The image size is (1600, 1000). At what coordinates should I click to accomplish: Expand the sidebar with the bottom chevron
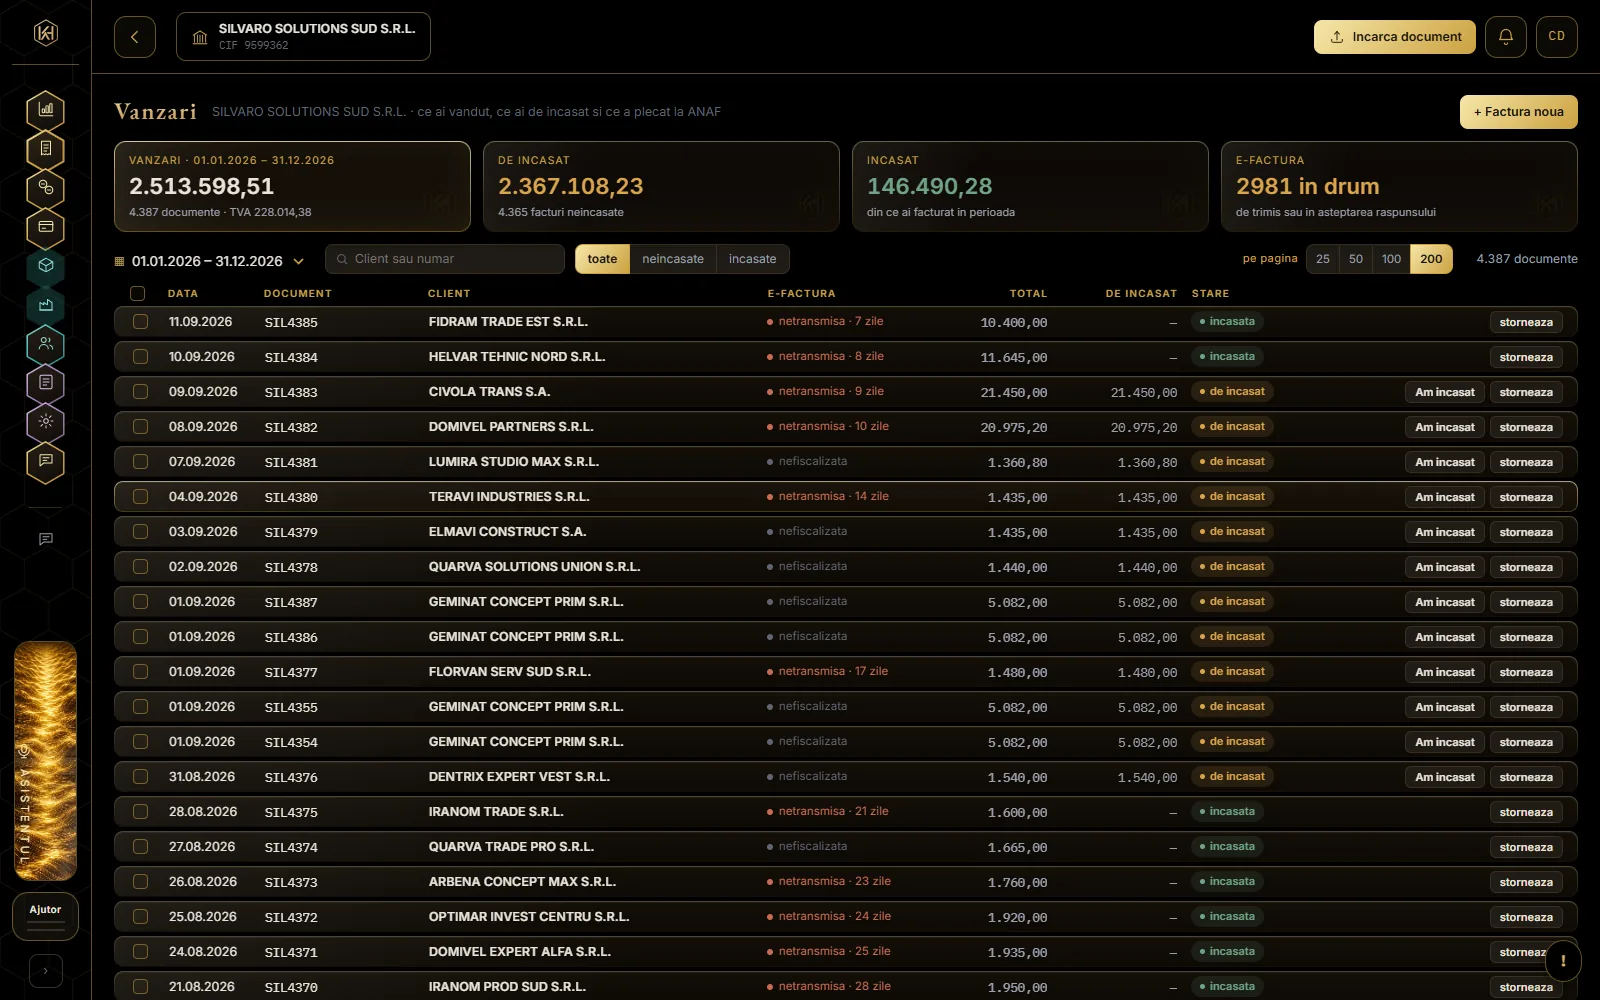coord(46,971)
